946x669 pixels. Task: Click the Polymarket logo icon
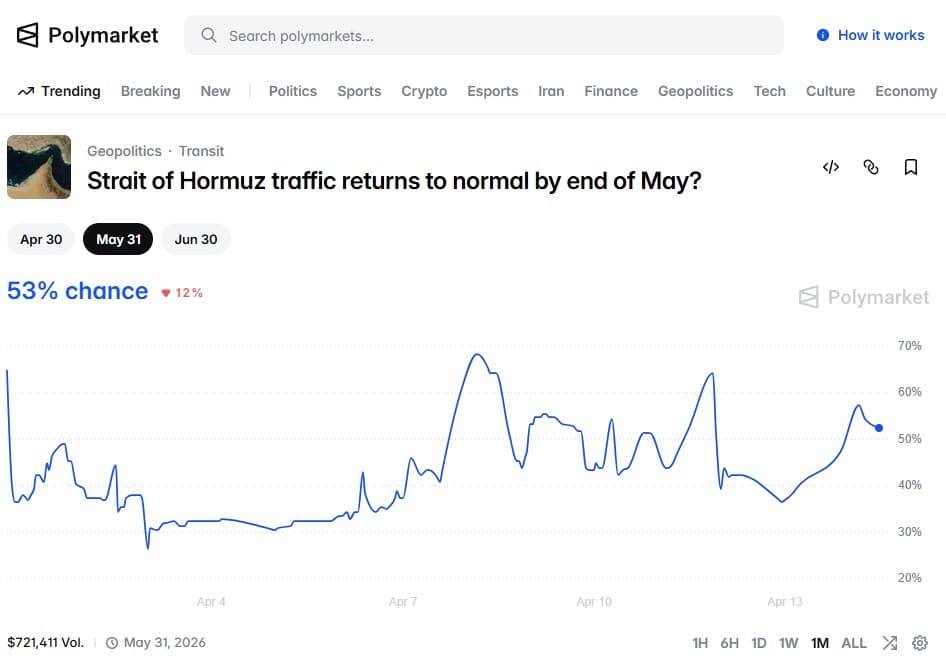pyautogui.click(x=27, y=35)
